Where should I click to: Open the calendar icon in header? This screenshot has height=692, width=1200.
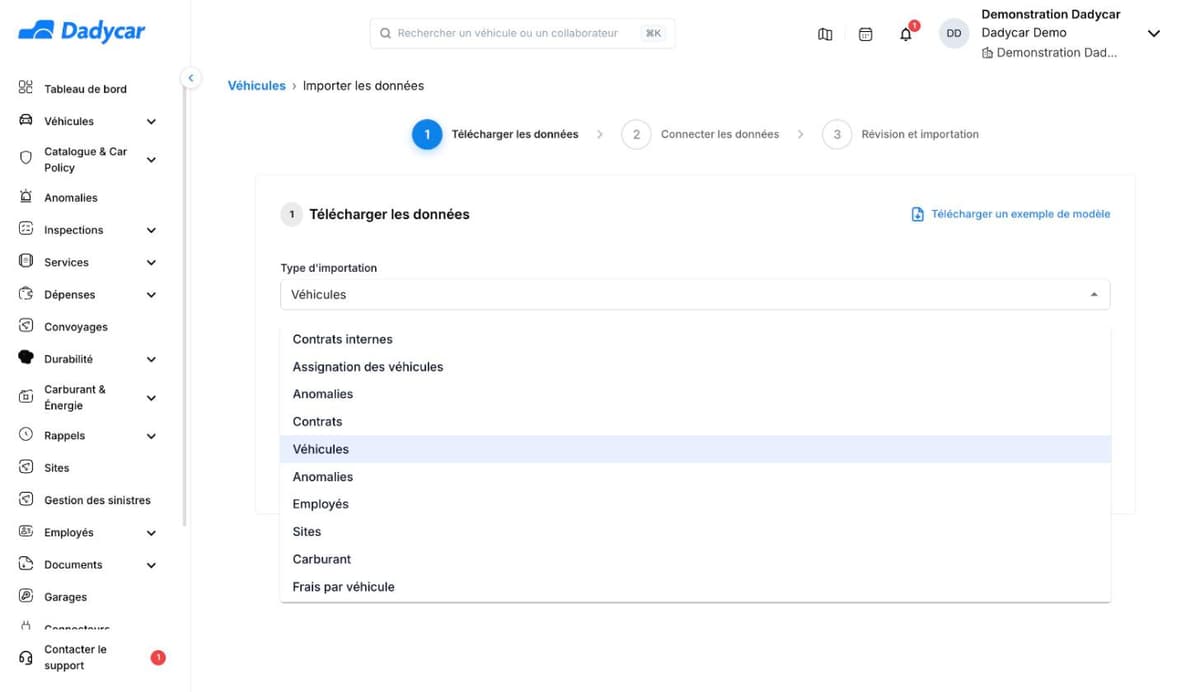pyautogui.click(x=866, y=34)
